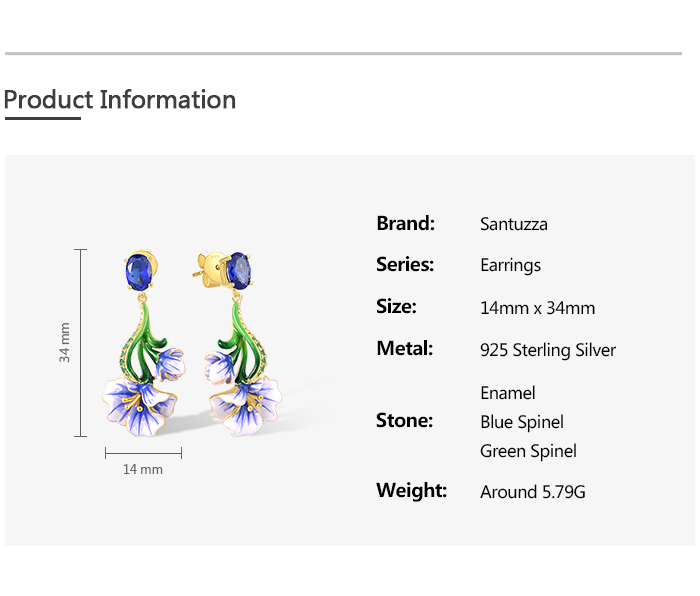Click the Product Information heading

(x=120, y=100)
